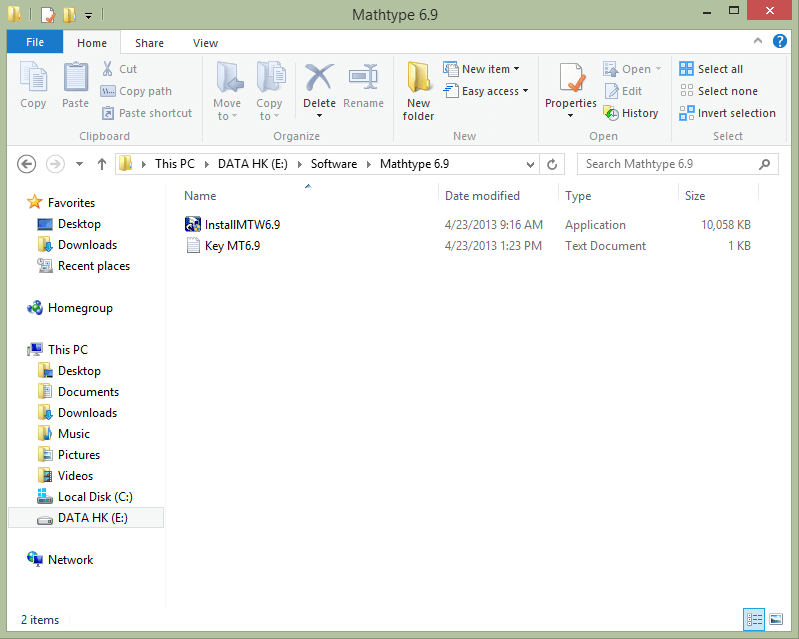Switch to the View tab
Image resolution: width=799 pixels, height=639 pixels.
(205, 43)
